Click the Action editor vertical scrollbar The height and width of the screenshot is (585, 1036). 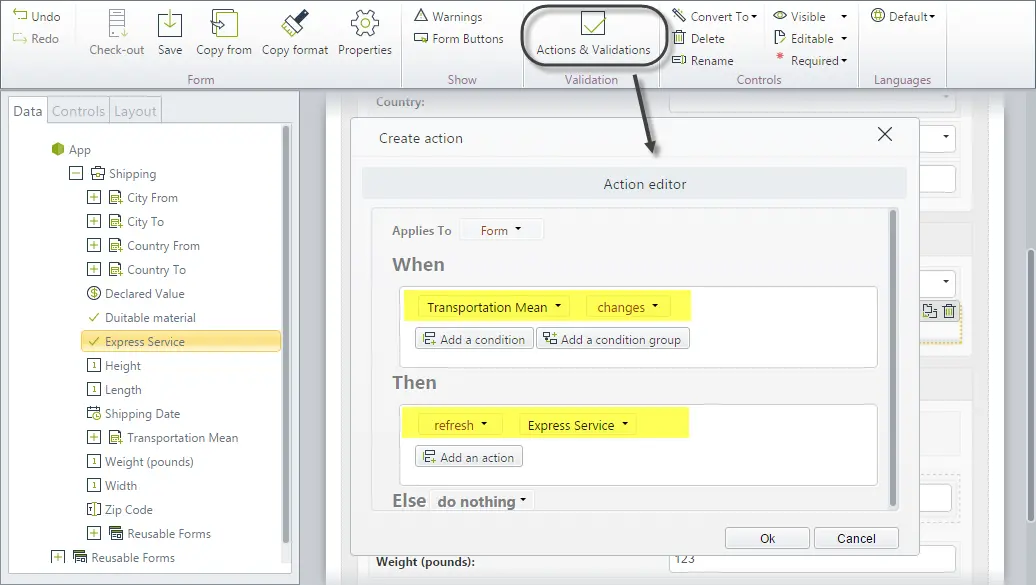coord(893,357)
